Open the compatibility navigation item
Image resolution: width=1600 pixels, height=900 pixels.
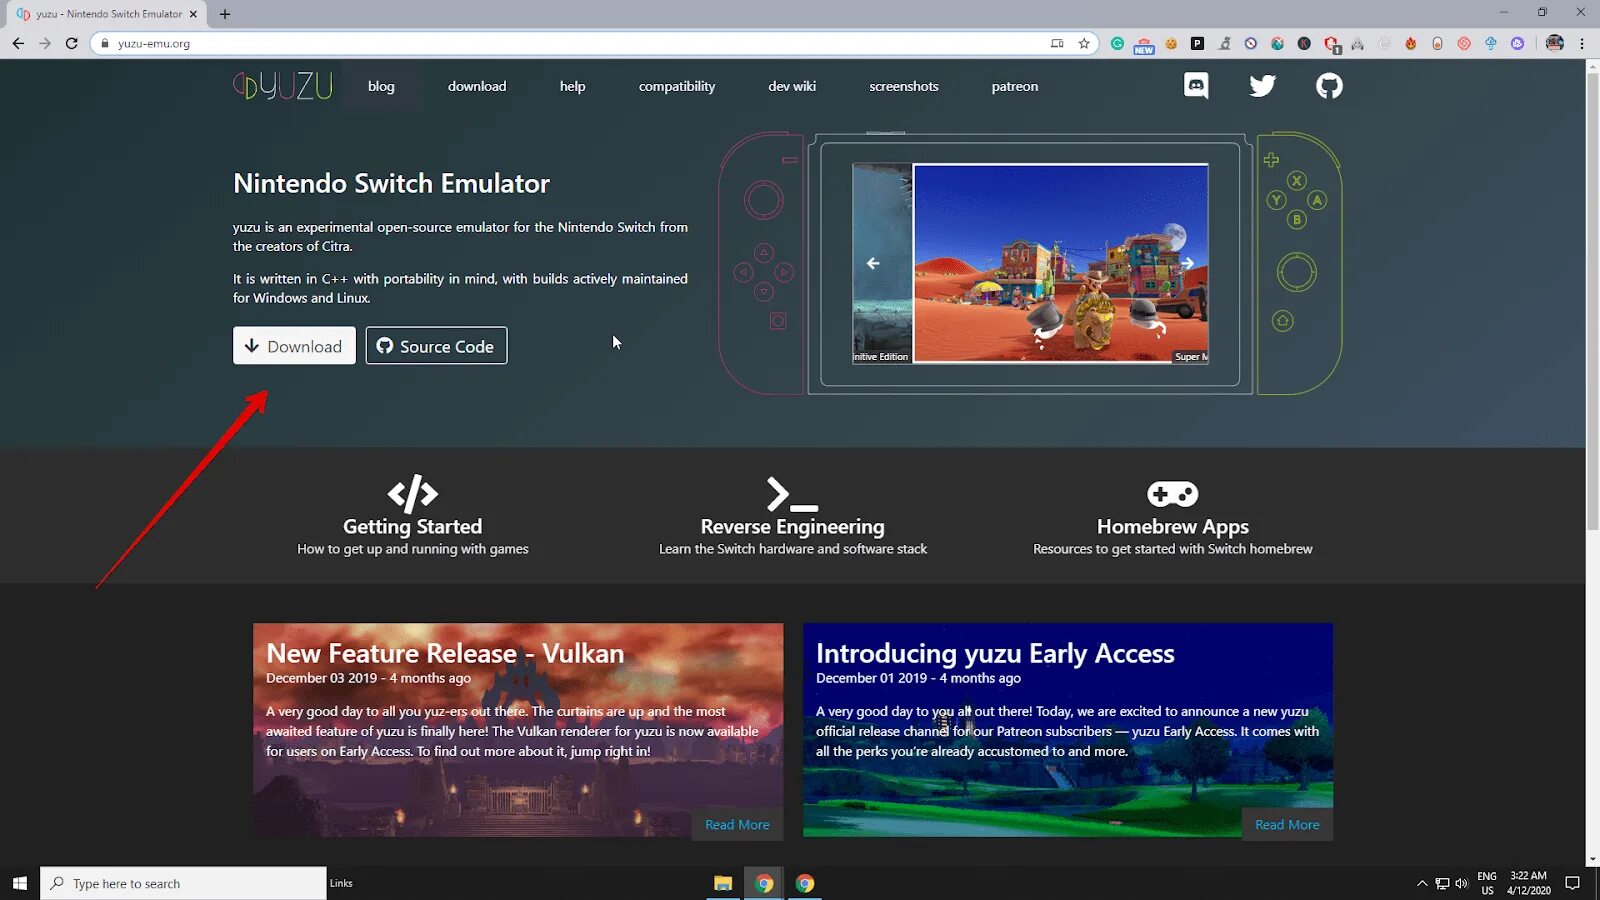coord(677,86)
